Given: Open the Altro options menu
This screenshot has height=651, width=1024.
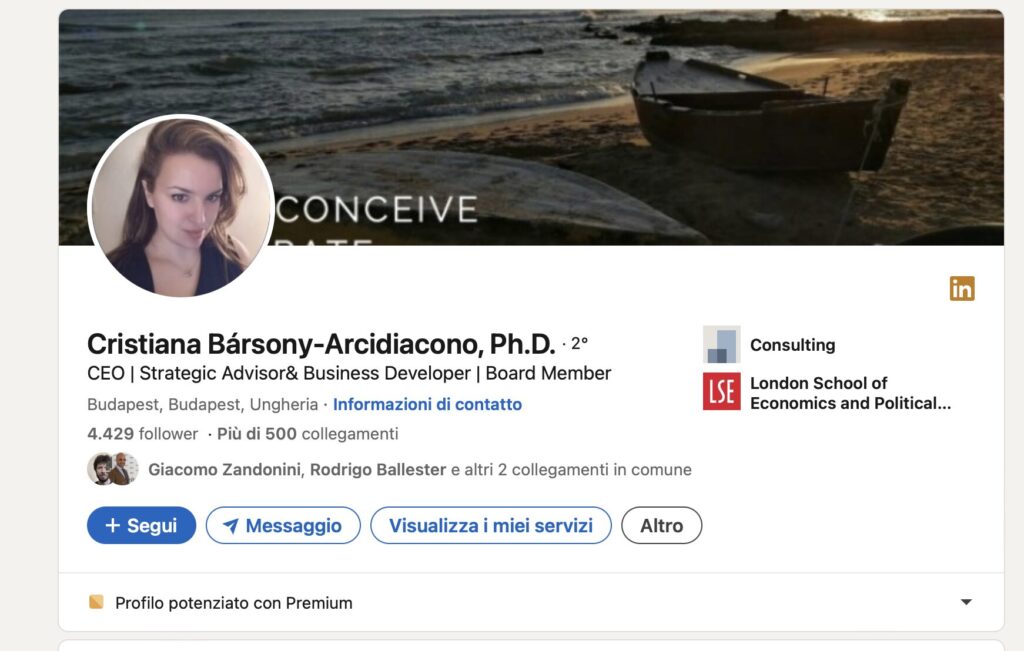Looking at the screenshot, I should pos(661,525).
